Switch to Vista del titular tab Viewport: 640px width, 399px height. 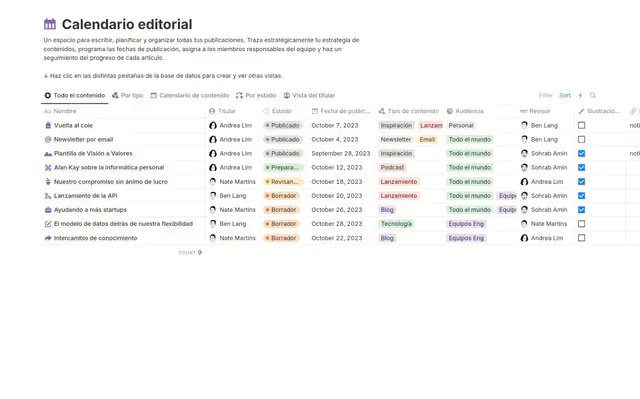click(x=309, y=95)
